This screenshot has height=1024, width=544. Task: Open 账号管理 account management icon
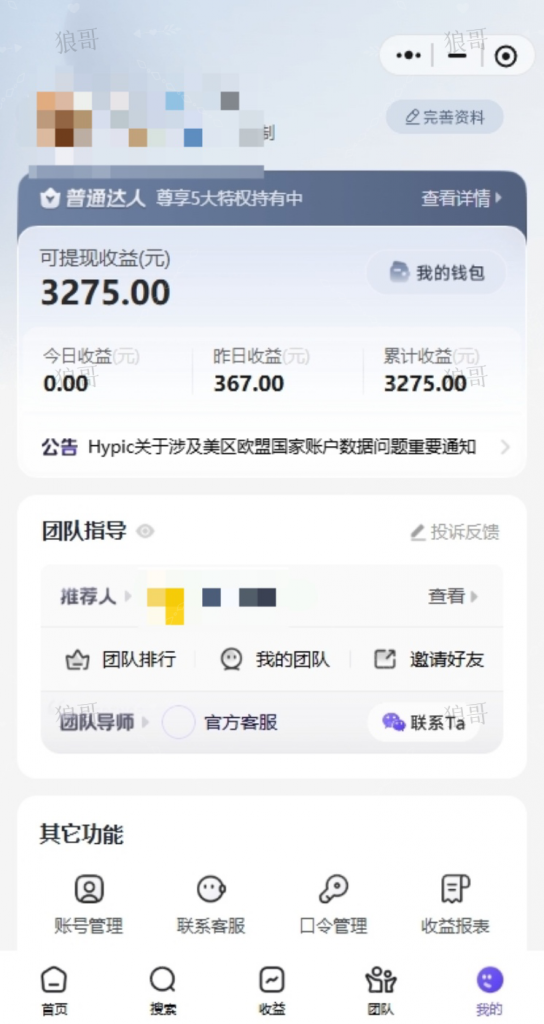[x=89, y=889]
